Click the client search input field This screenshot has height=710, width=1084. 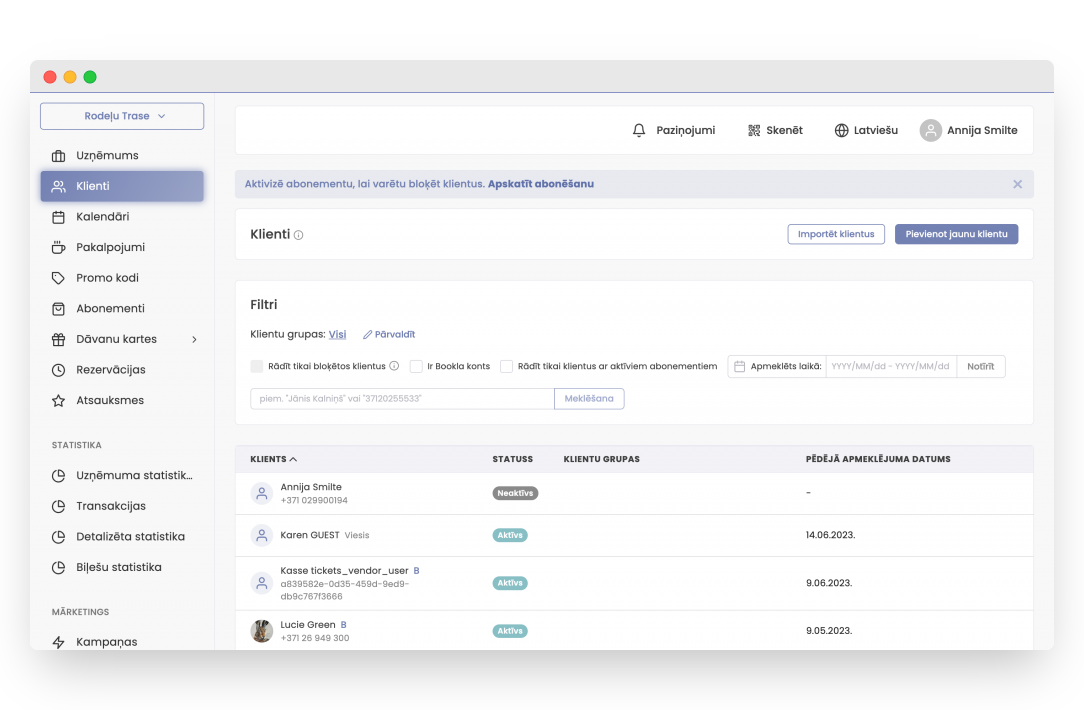tap(401, 399)
